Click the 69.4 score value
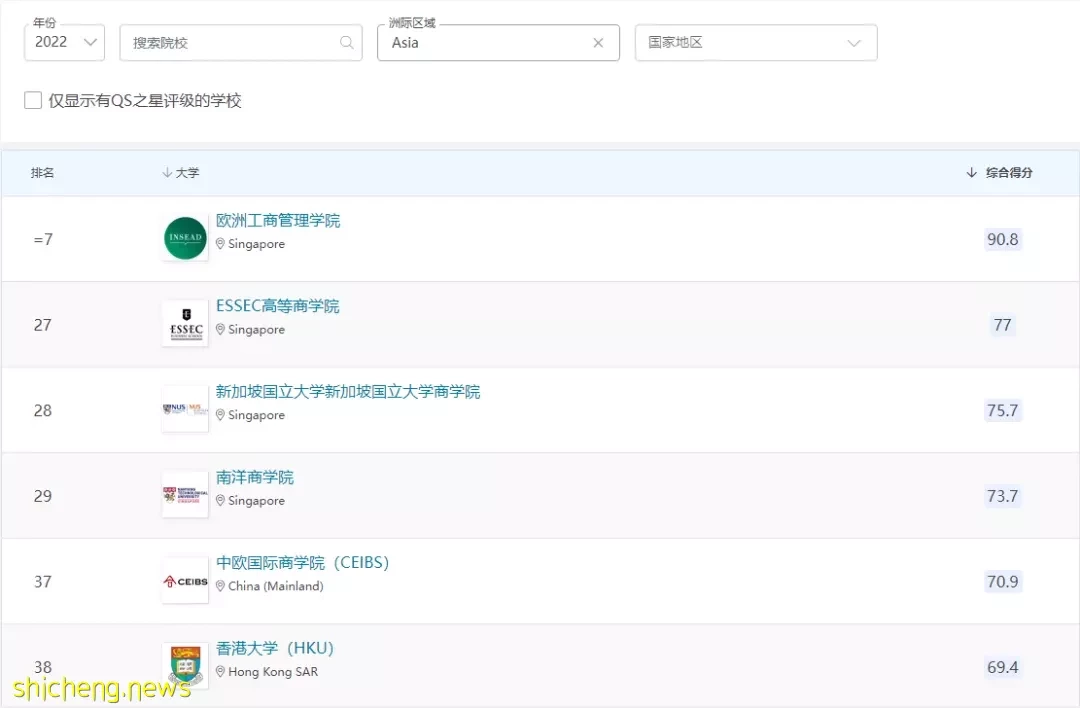1080x708 pixels. 1002,667
